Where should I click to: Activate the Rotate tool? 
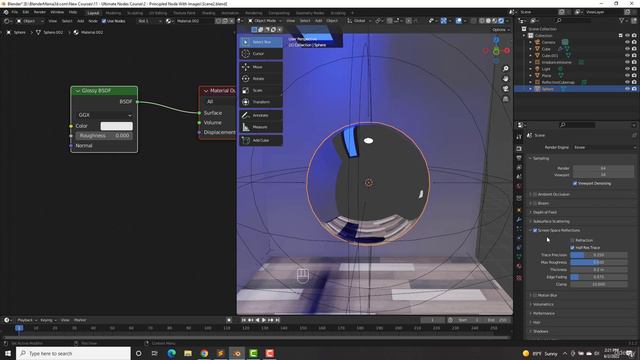pyautogui.click(x=261, y=78)
